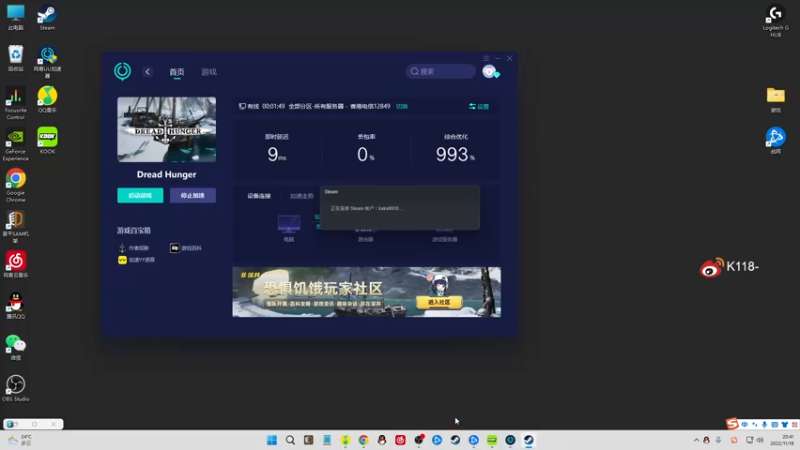Click the Chrome icon on the taskbar
This screenshot has width=800, height=450.
point(363,440)
